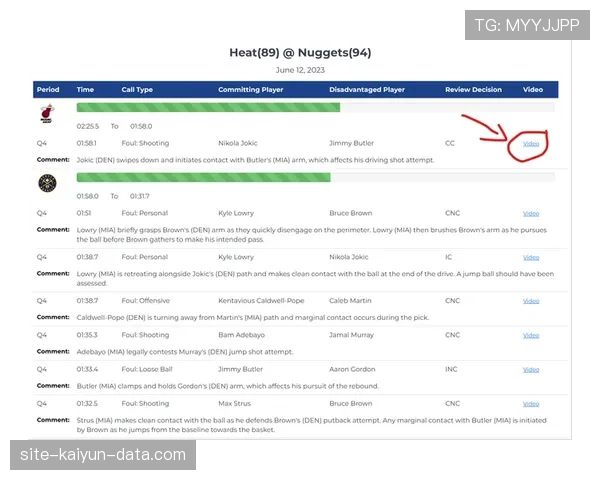This screenshot has width=600, height=480.
Task: Click the green progress bar beside Heat logo
Action: 208,108
